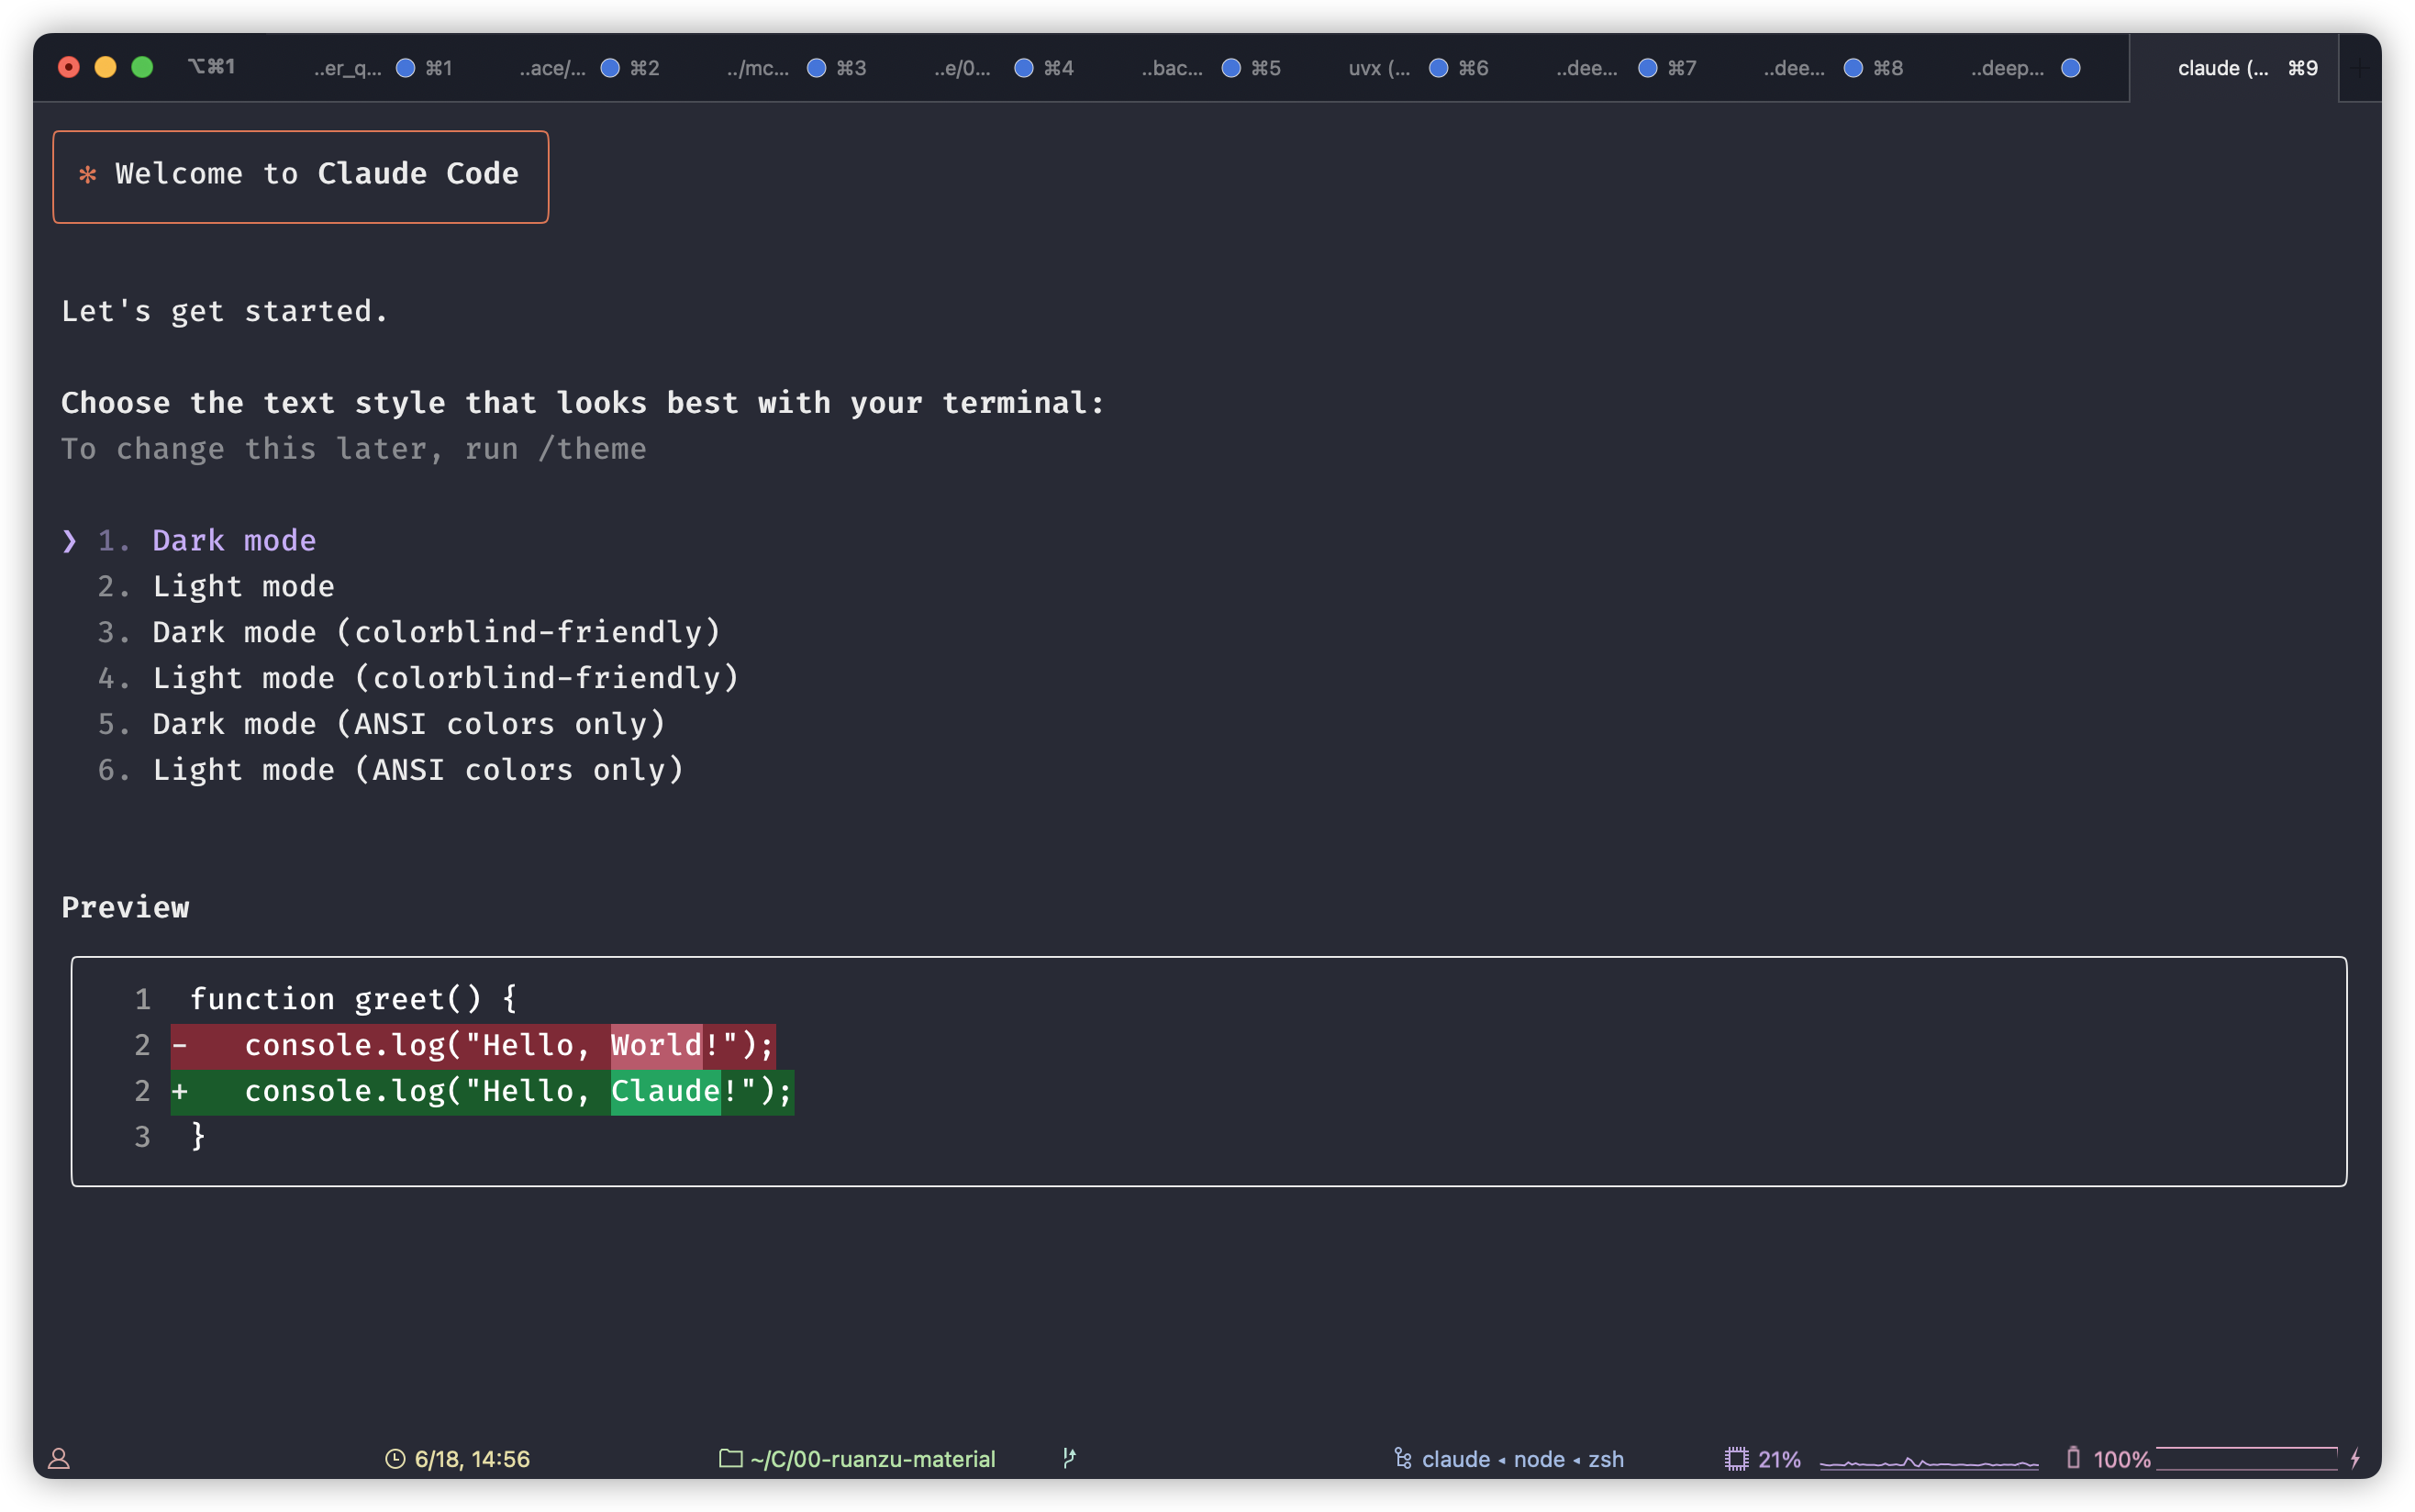Click the user profile icon in status bar
The image size is (2415, 1512).
coord(59,1459)
